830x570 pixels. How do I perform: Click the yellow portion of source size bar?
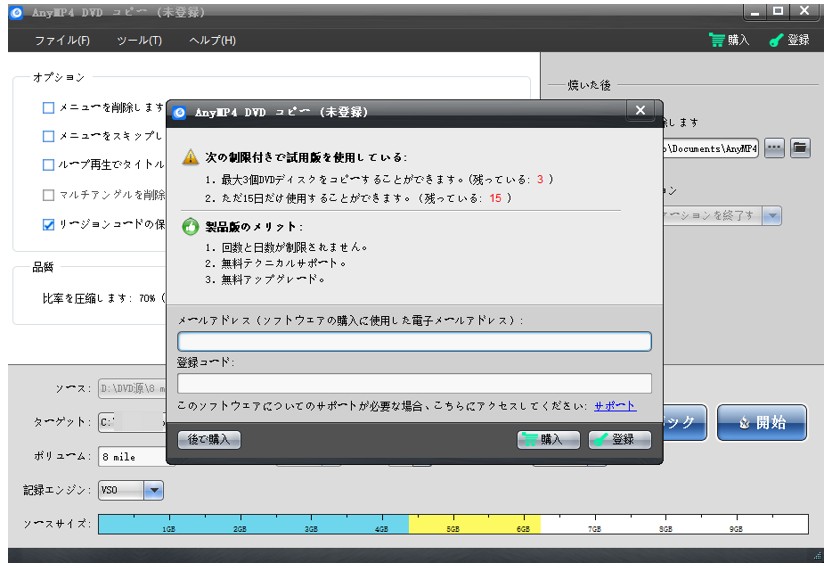coord(474,524)
